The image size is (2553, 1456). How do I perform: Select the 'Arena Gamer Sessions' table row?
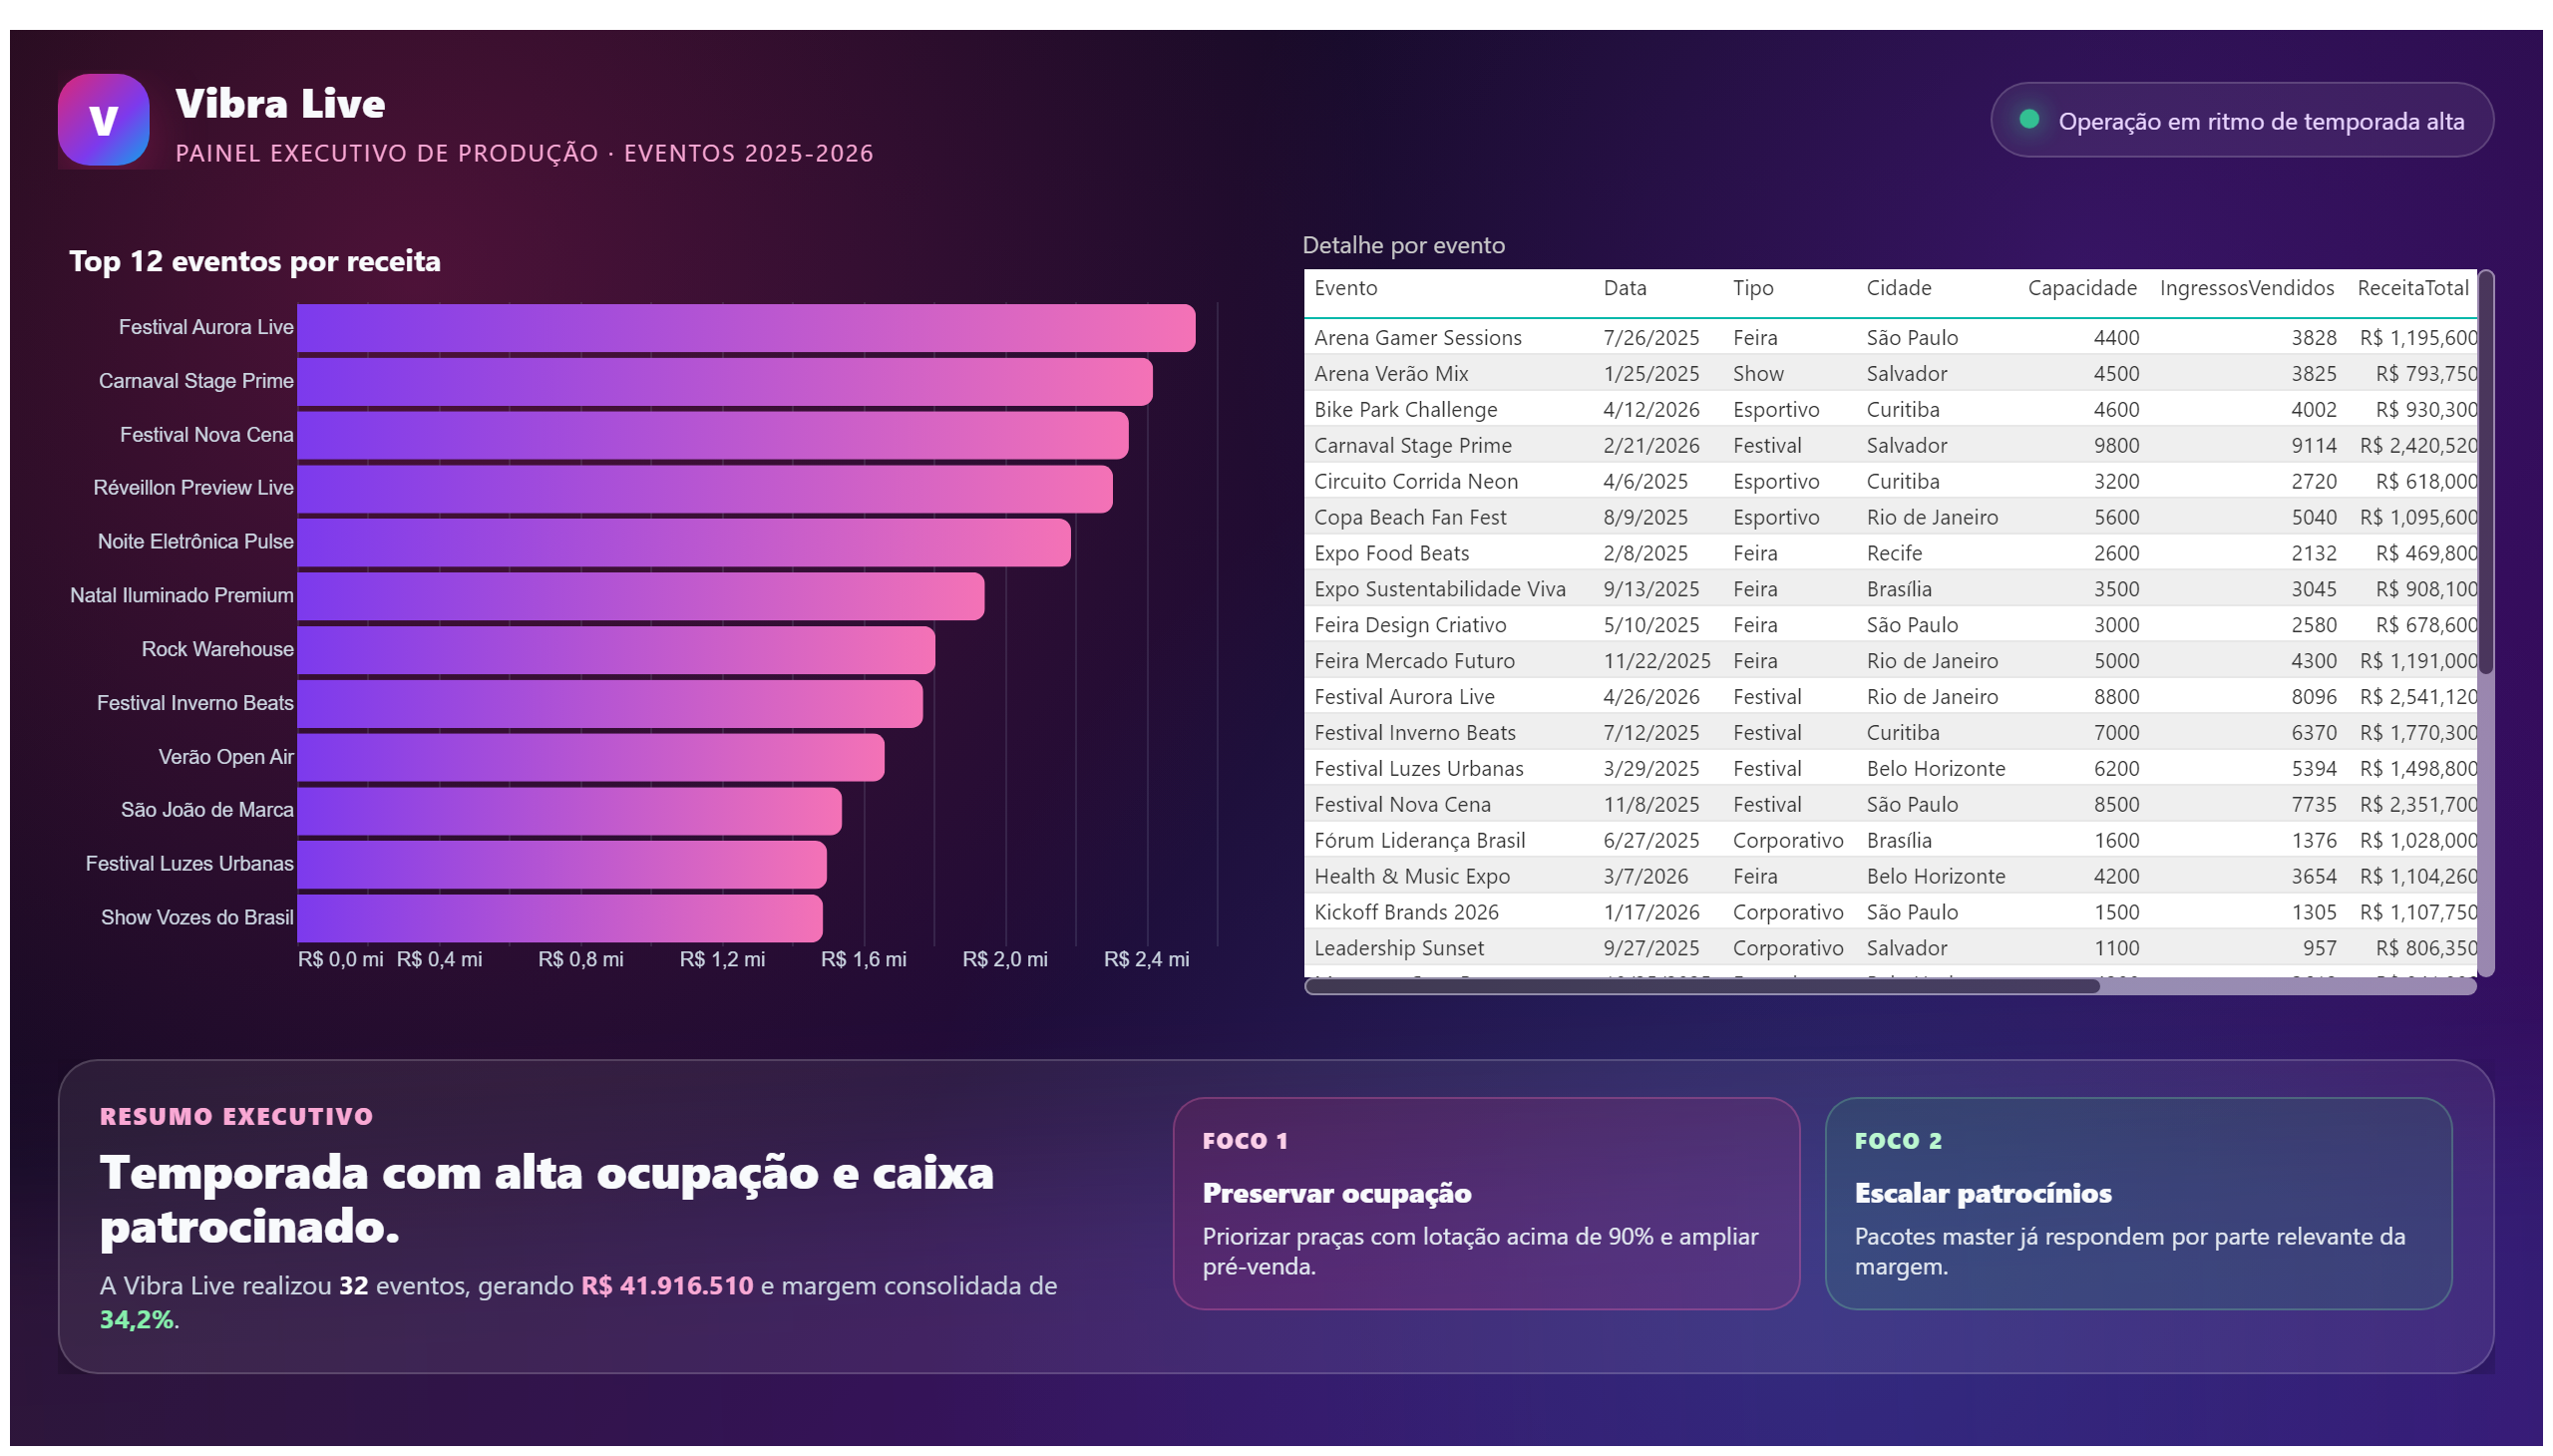1890,338
